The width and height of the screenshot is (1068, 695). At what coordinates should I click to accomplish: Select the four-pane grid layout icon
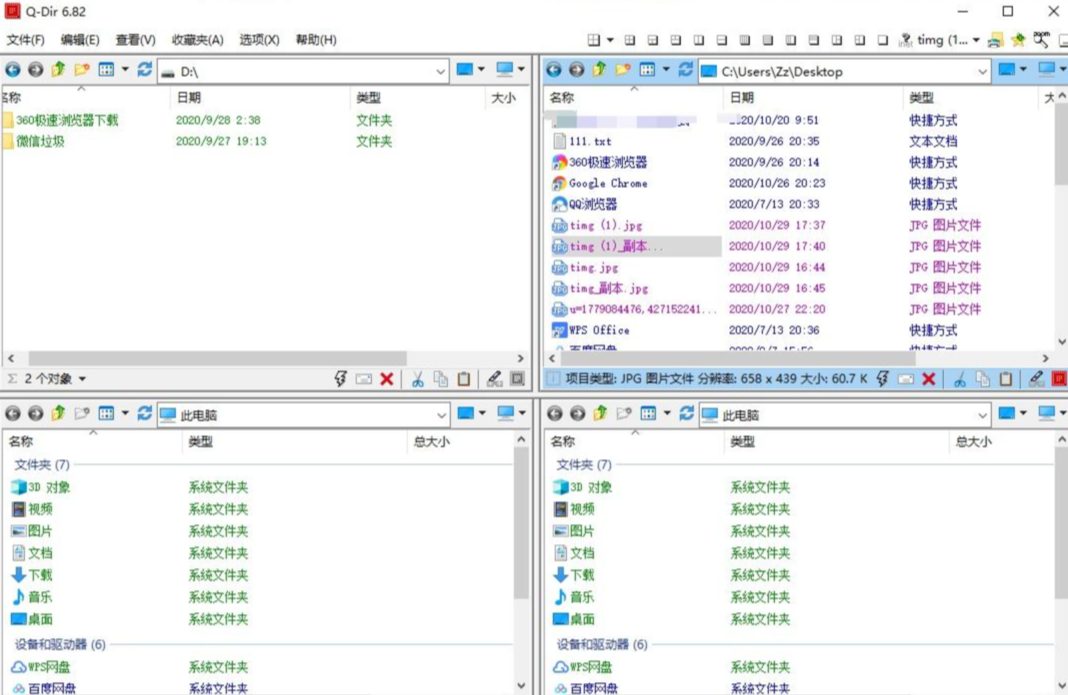tap(594, 40)
